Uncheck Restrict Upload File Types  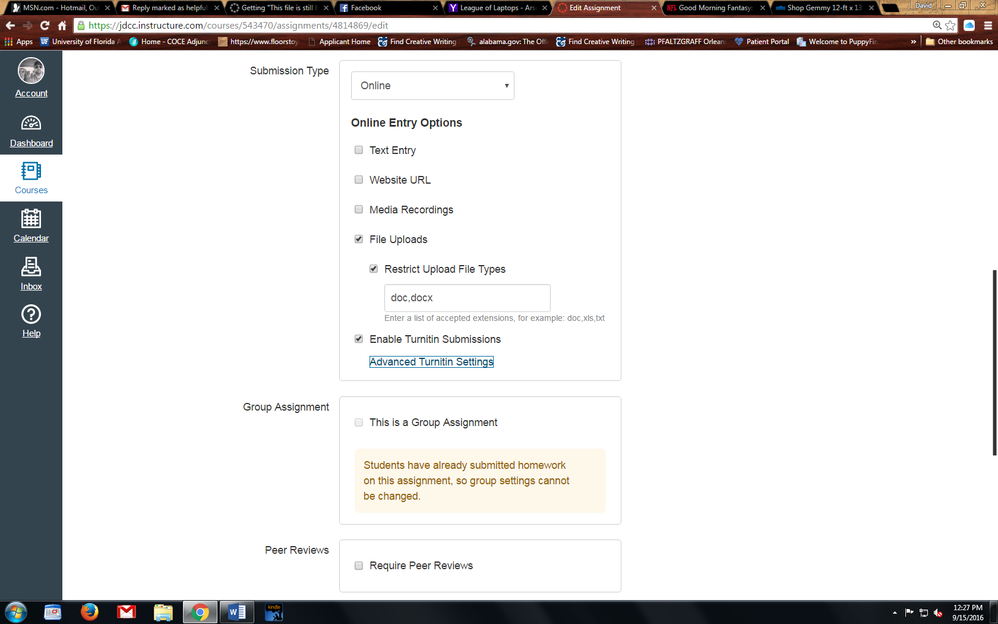coord(374,269)
